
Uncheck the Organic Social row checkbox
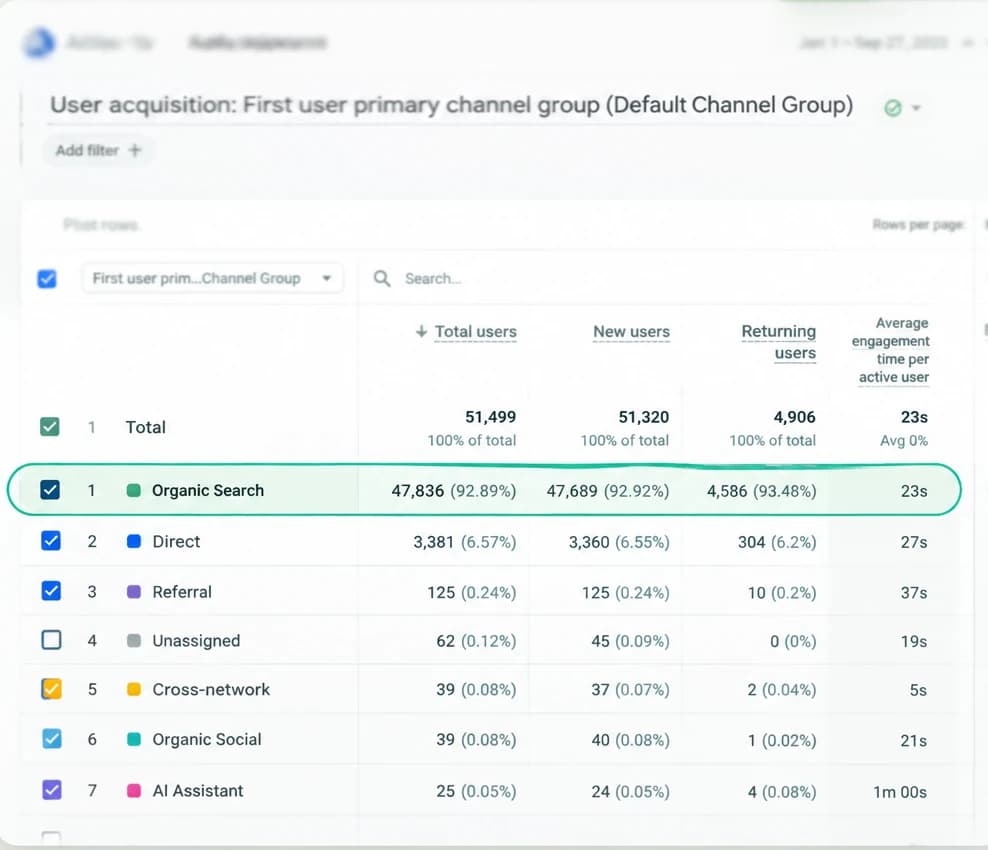(52, 738)
